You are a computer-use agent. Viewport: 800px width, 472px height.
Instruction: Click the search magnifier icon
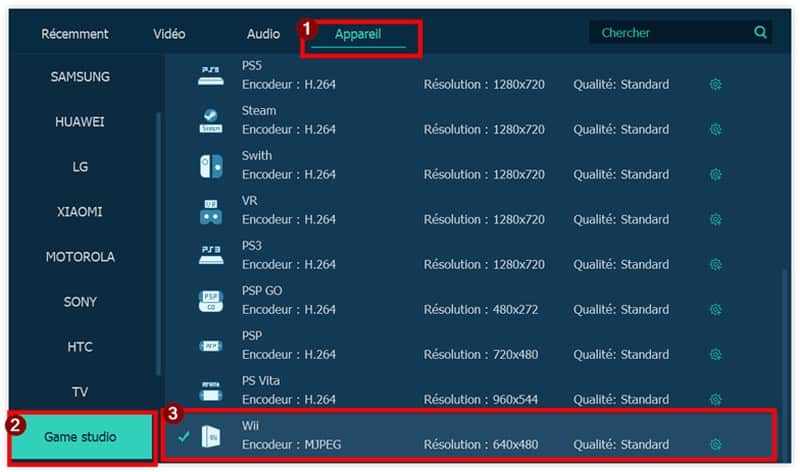(761, 33)
